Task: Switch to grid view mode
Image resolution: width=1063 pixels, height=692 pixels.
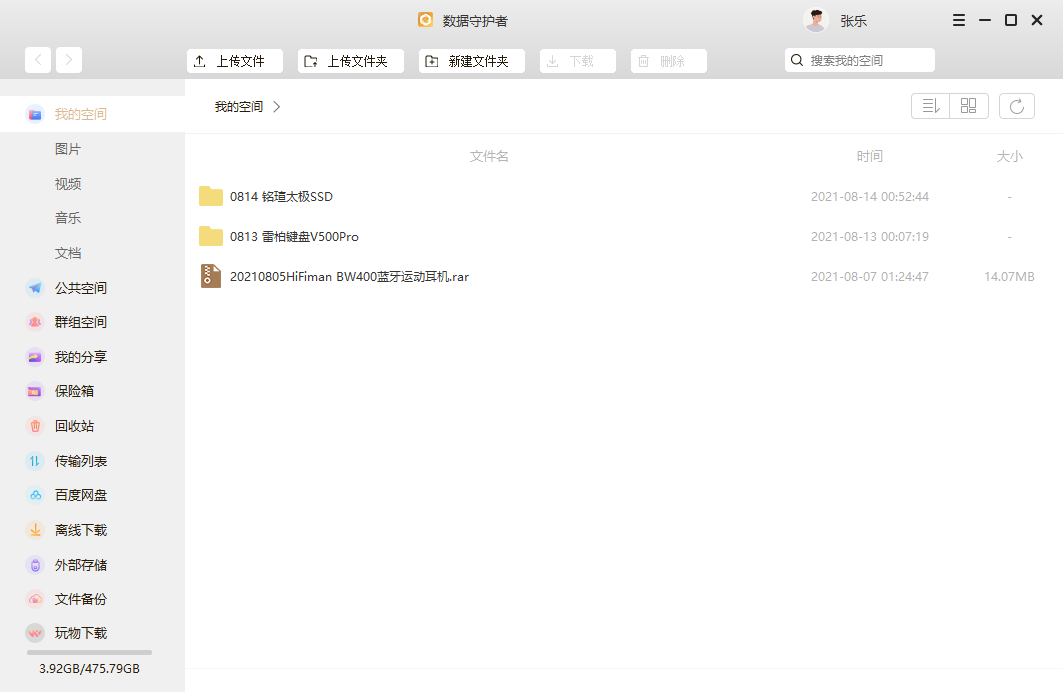Action: 969,106
